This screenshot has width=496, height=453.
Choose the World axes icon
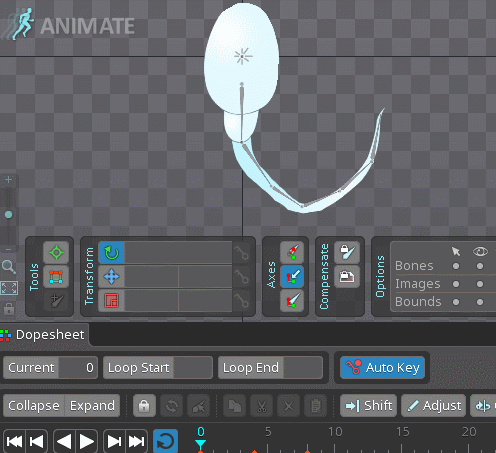292,301
